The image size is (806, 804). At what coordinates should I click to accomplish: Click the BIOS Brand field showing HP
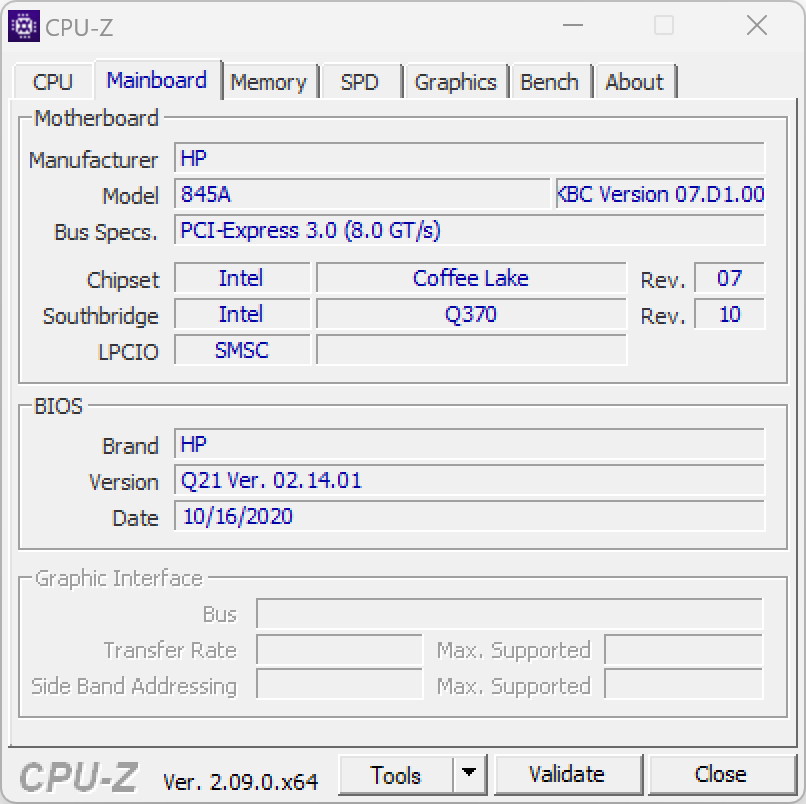(x=469, y=444)
